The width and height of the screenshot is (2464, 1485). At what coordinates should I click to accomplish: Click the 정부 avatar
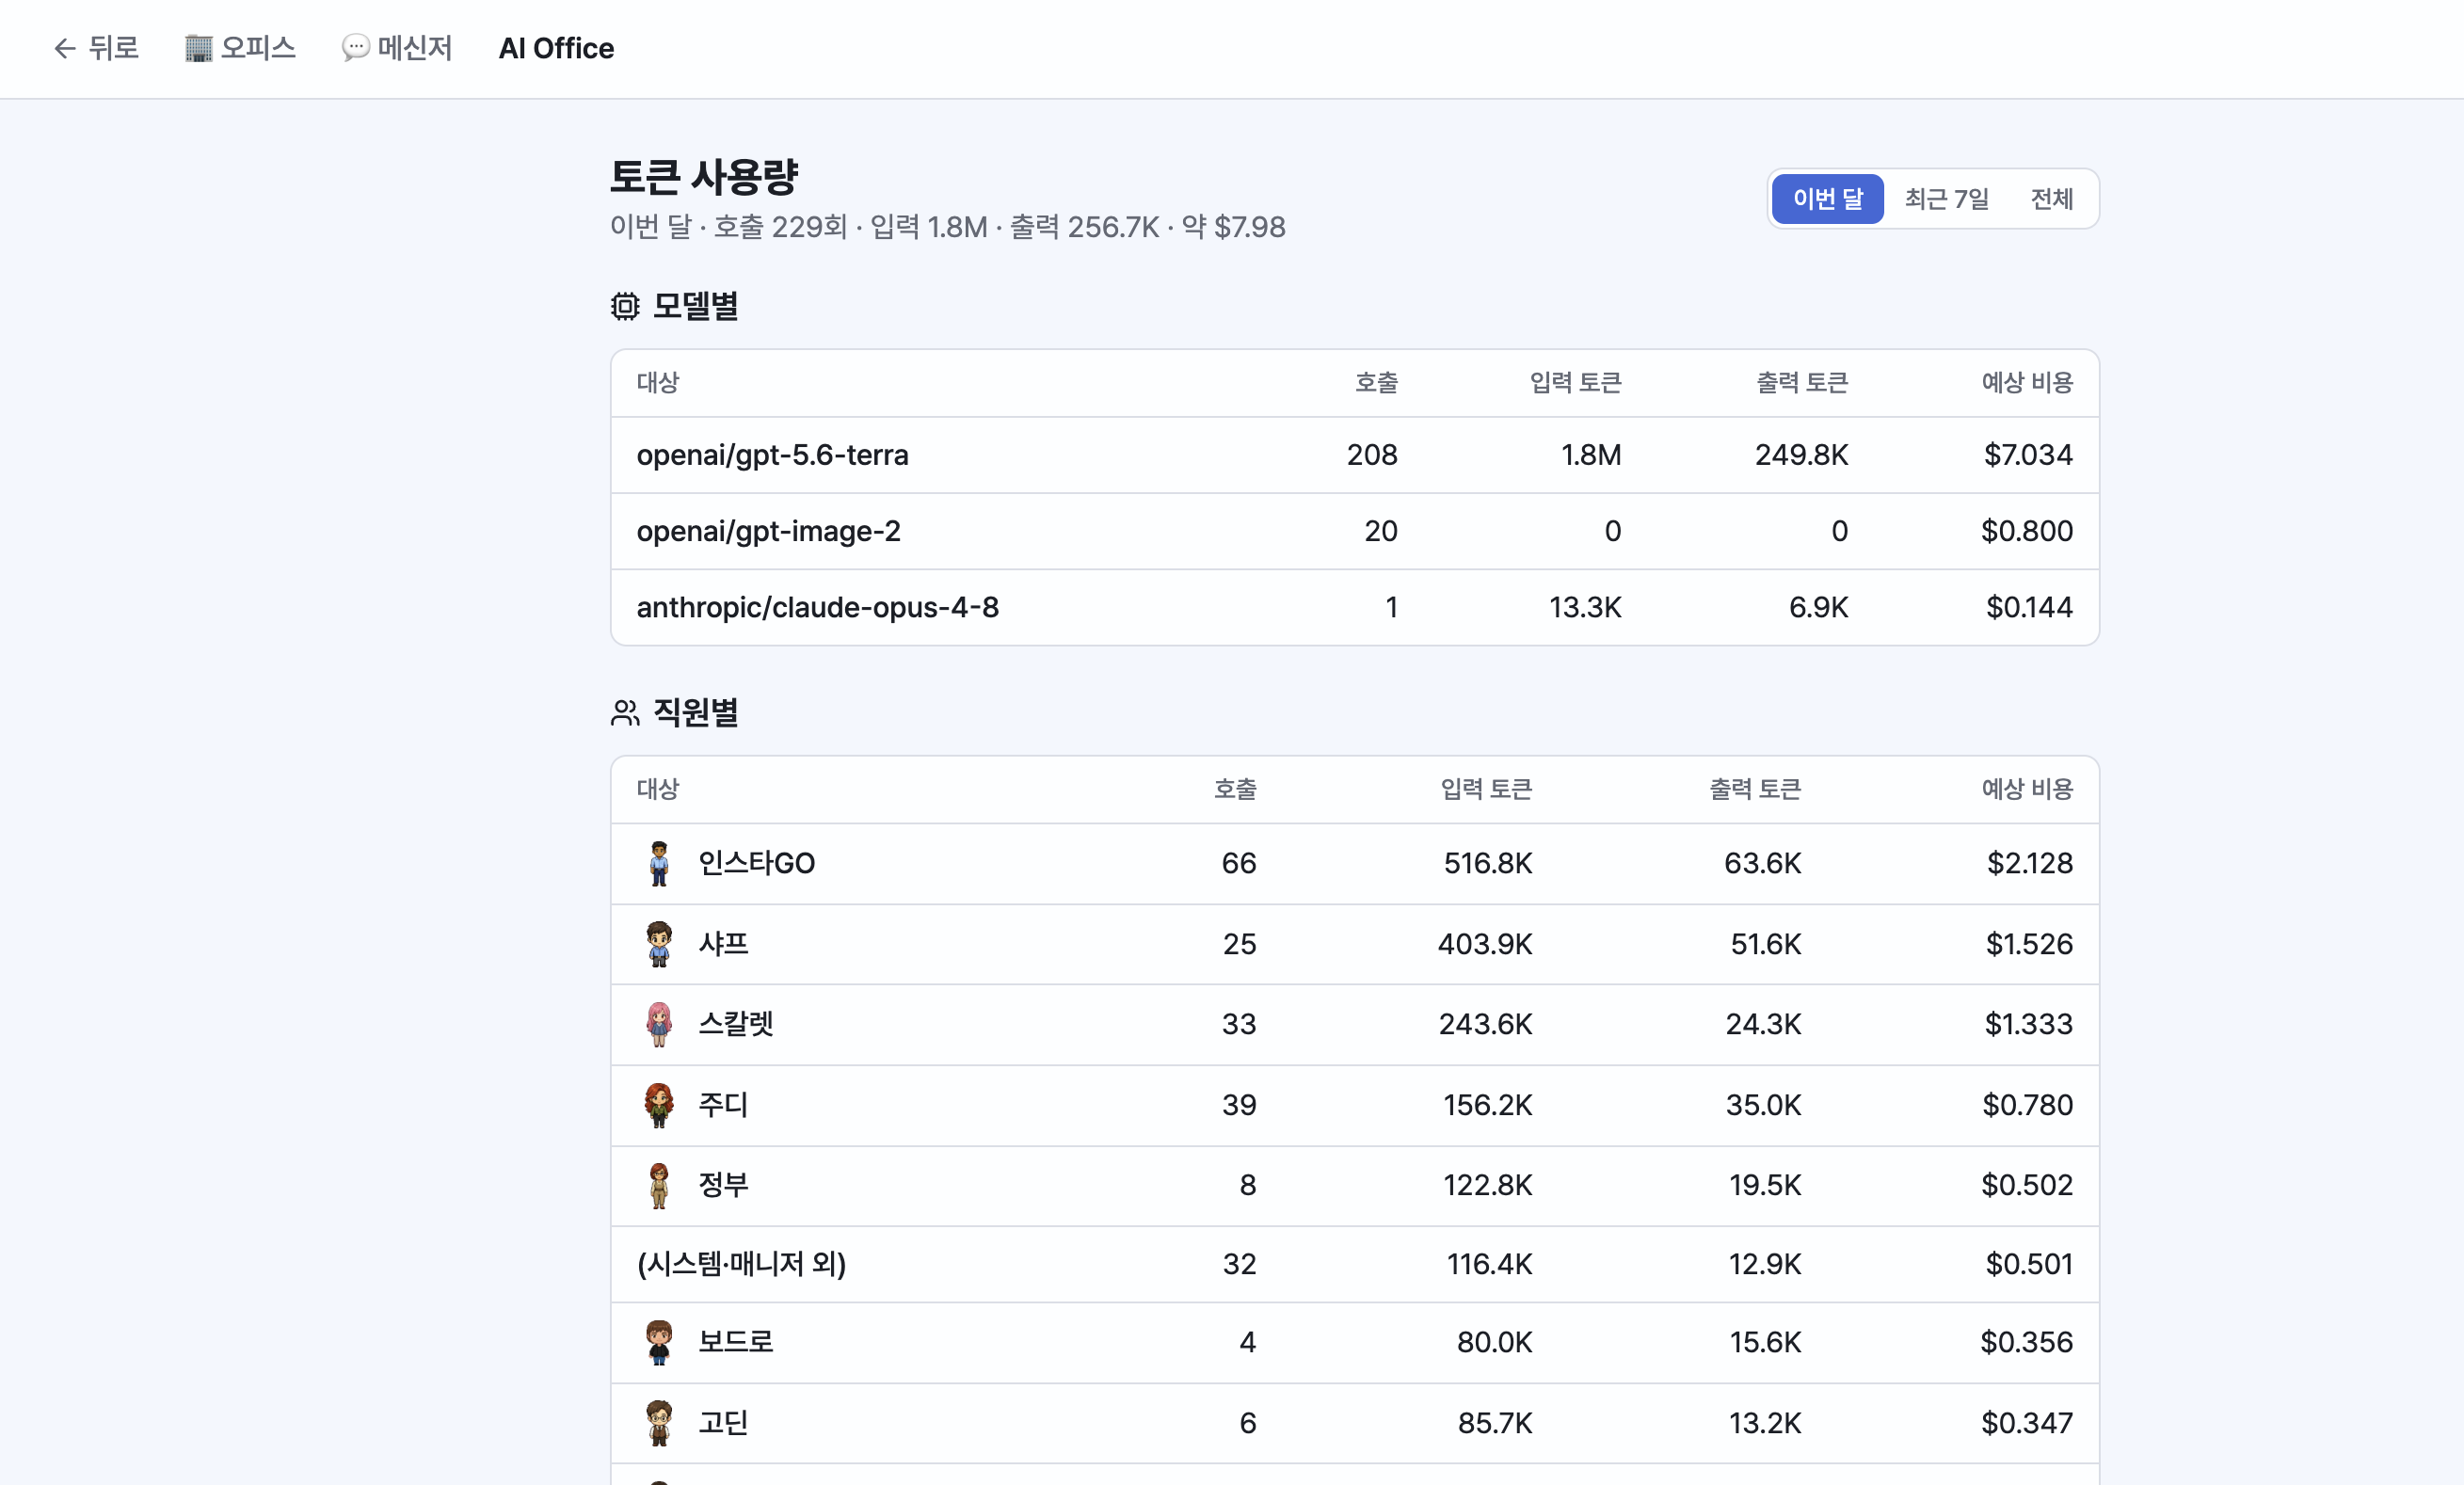coord(659,1185)
